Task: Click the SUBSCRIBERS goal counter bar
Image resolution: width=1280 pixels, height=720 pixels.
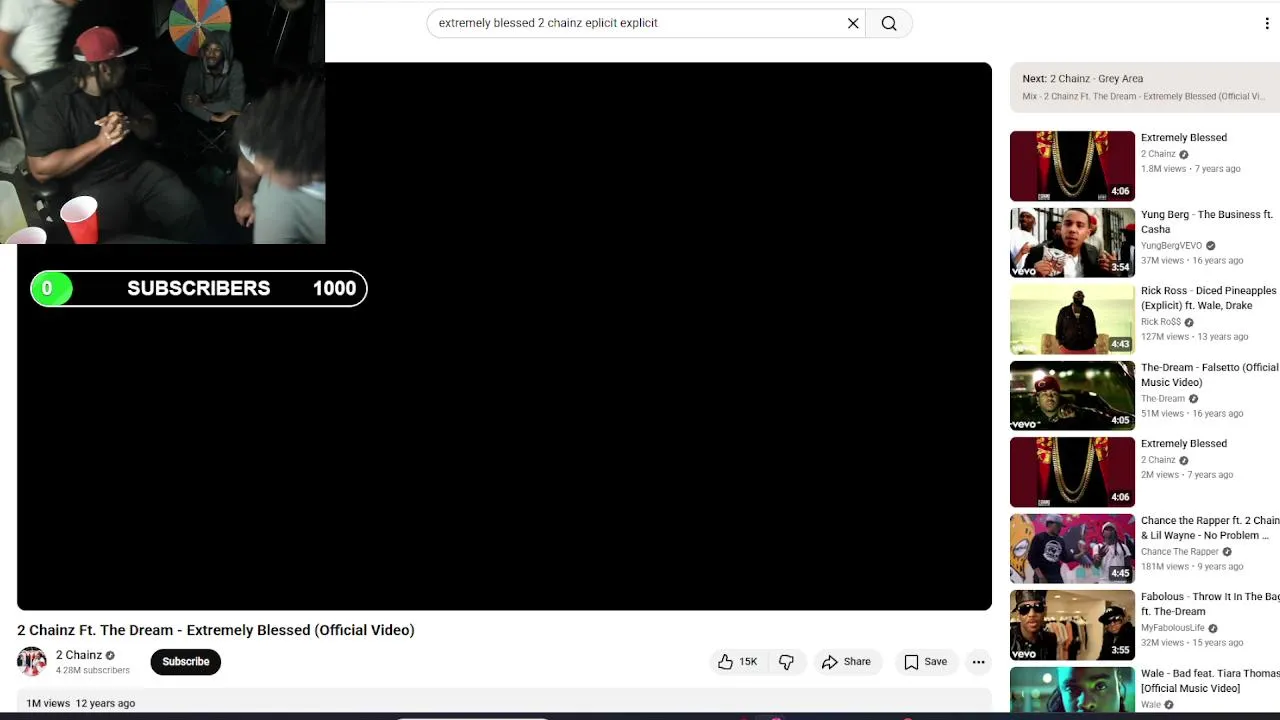Action: (199, 288)
